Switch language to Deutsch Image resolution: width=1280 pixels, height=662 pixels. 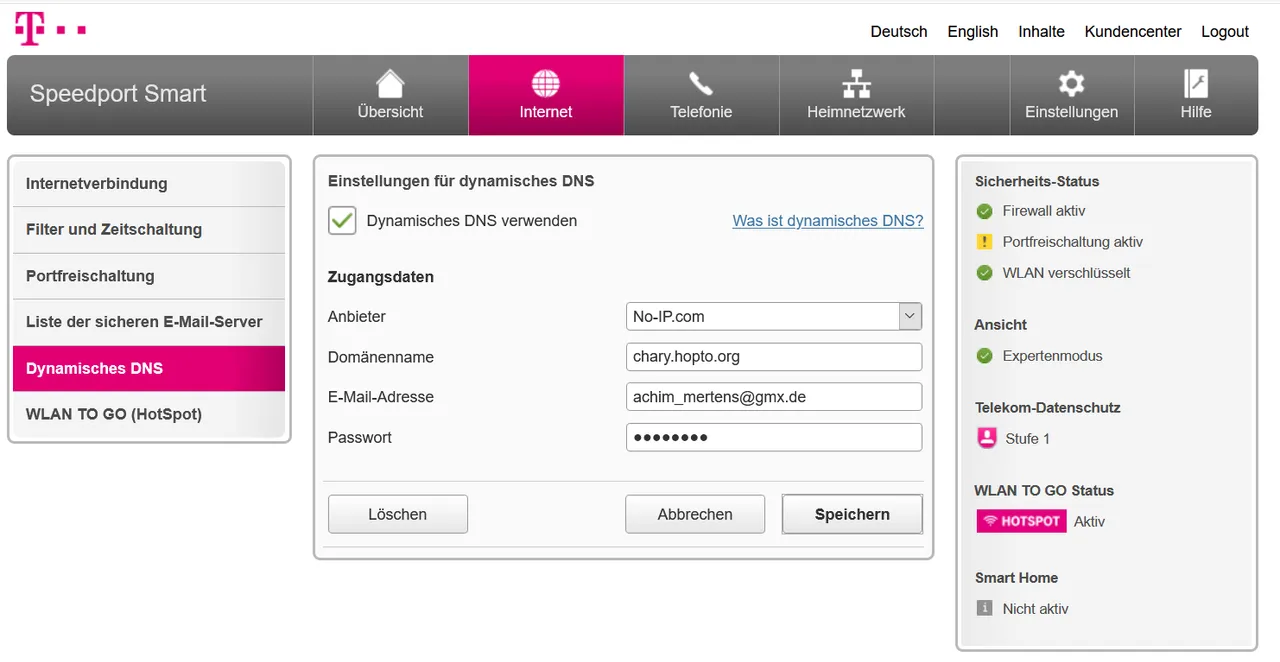(x=899, y=32)
